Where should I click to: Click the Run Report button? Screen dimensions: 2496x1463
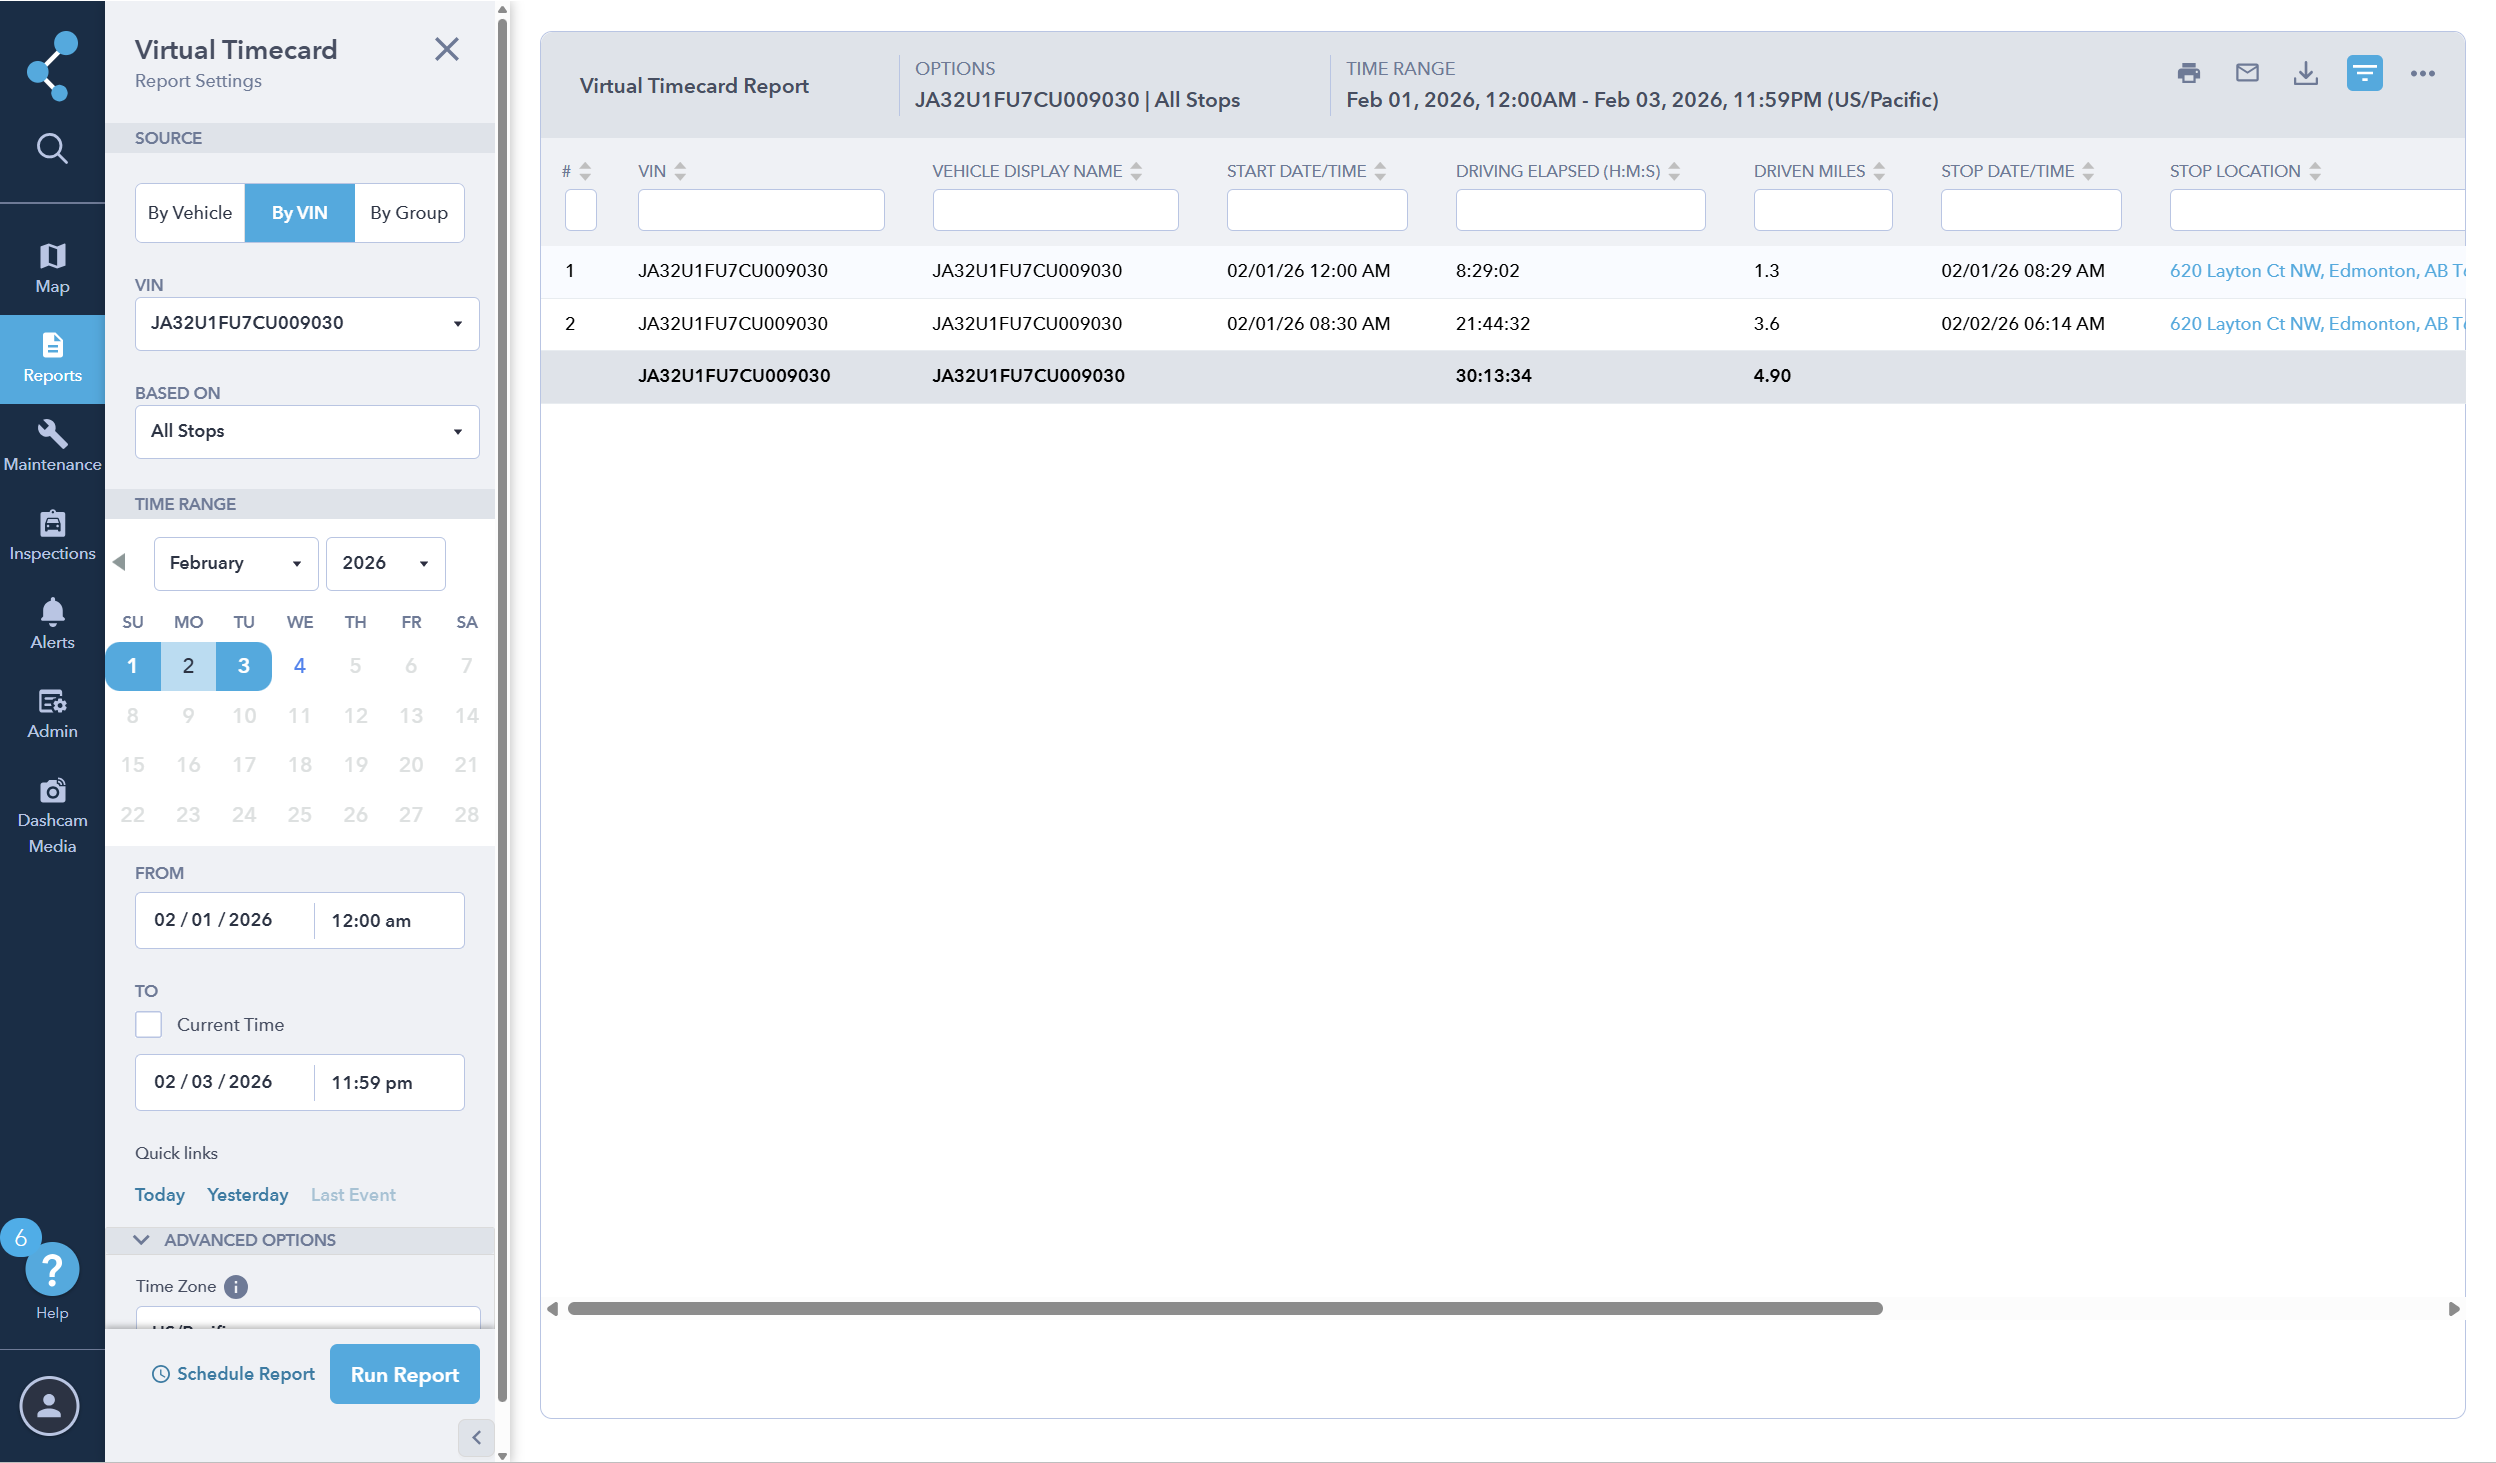click(x=405, y=1374)
